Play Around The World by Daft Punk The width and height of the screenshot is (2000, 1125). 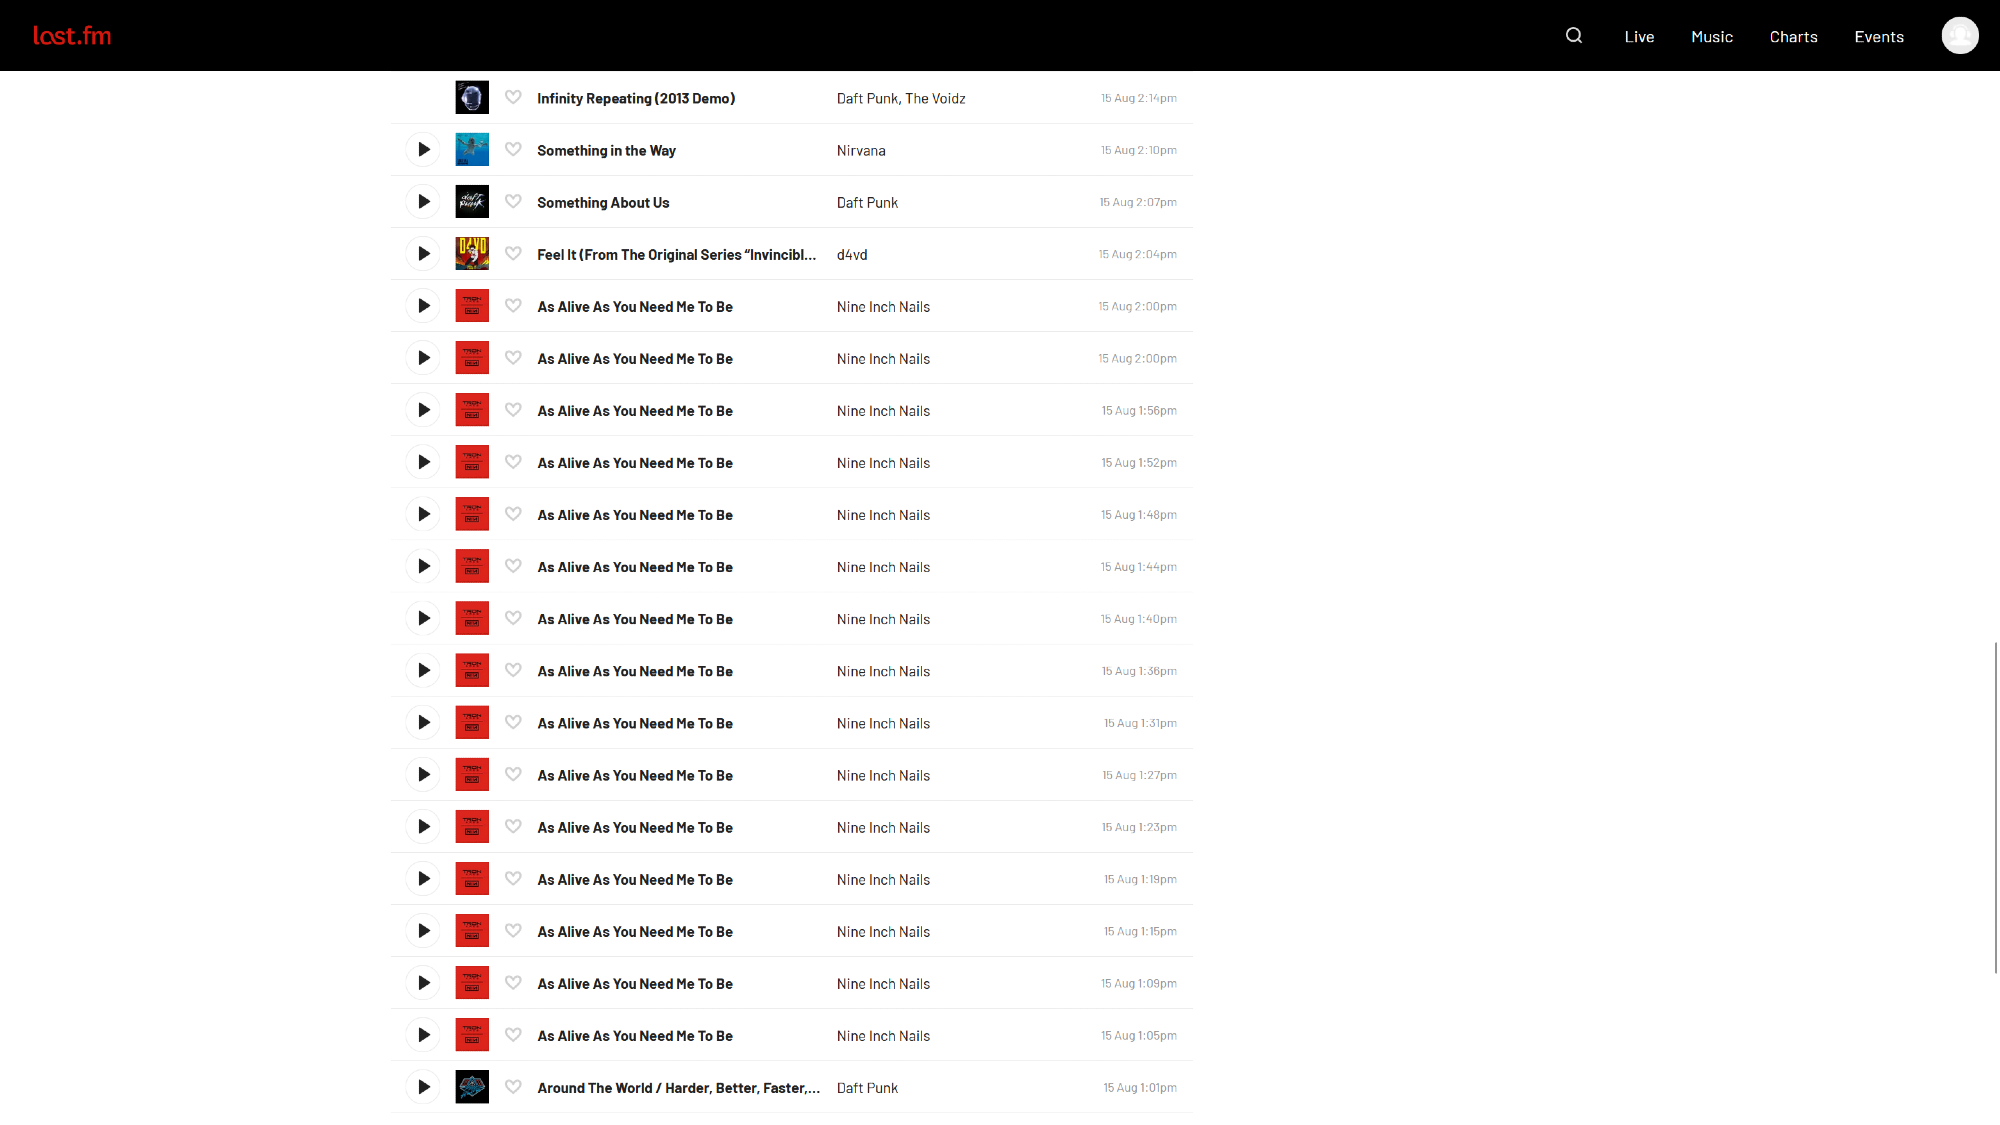point(423,1087)
